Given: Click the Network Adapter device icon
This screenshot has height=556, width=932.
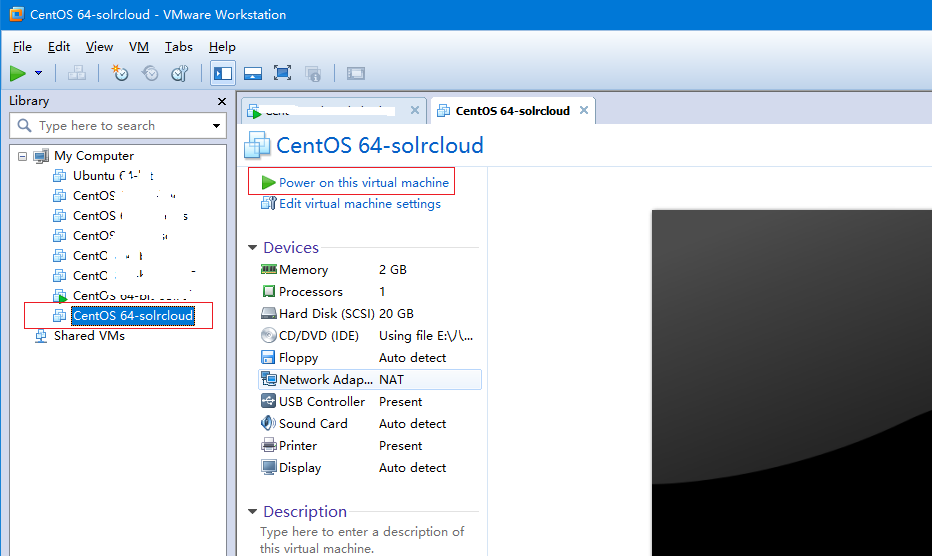Looking at the screenshot, I should coord(269,379).
